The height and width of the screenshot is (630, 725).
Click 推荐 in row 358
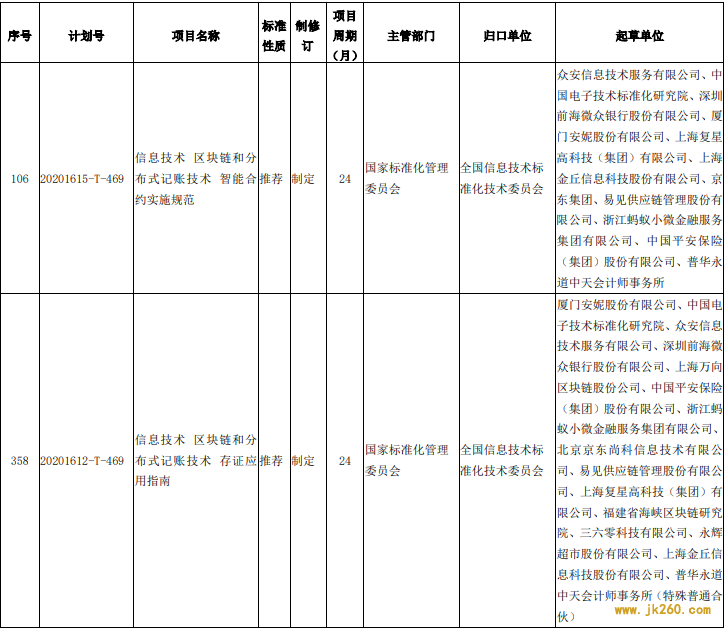coord(271,460)
